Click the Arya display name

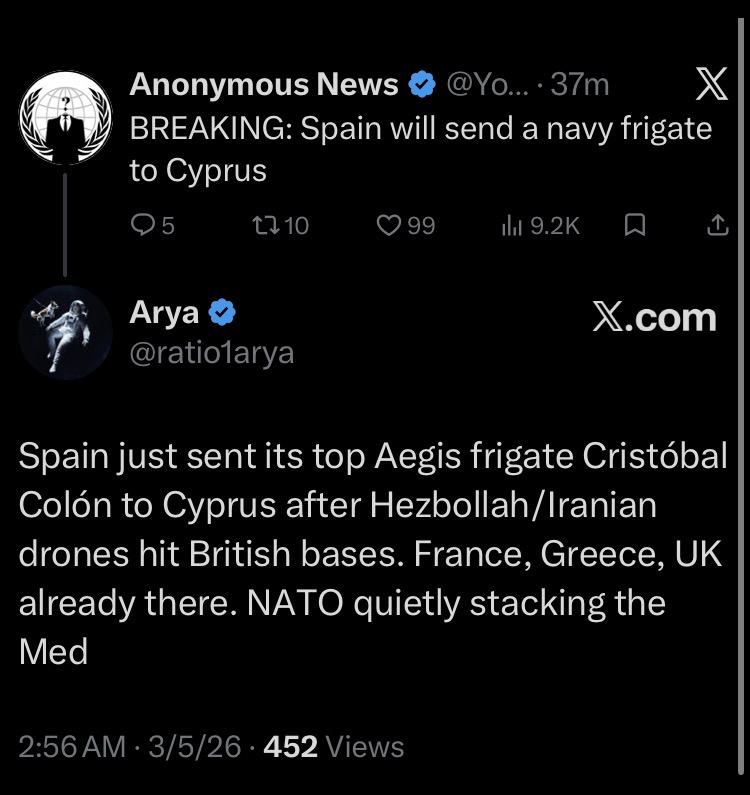point(164,314)
